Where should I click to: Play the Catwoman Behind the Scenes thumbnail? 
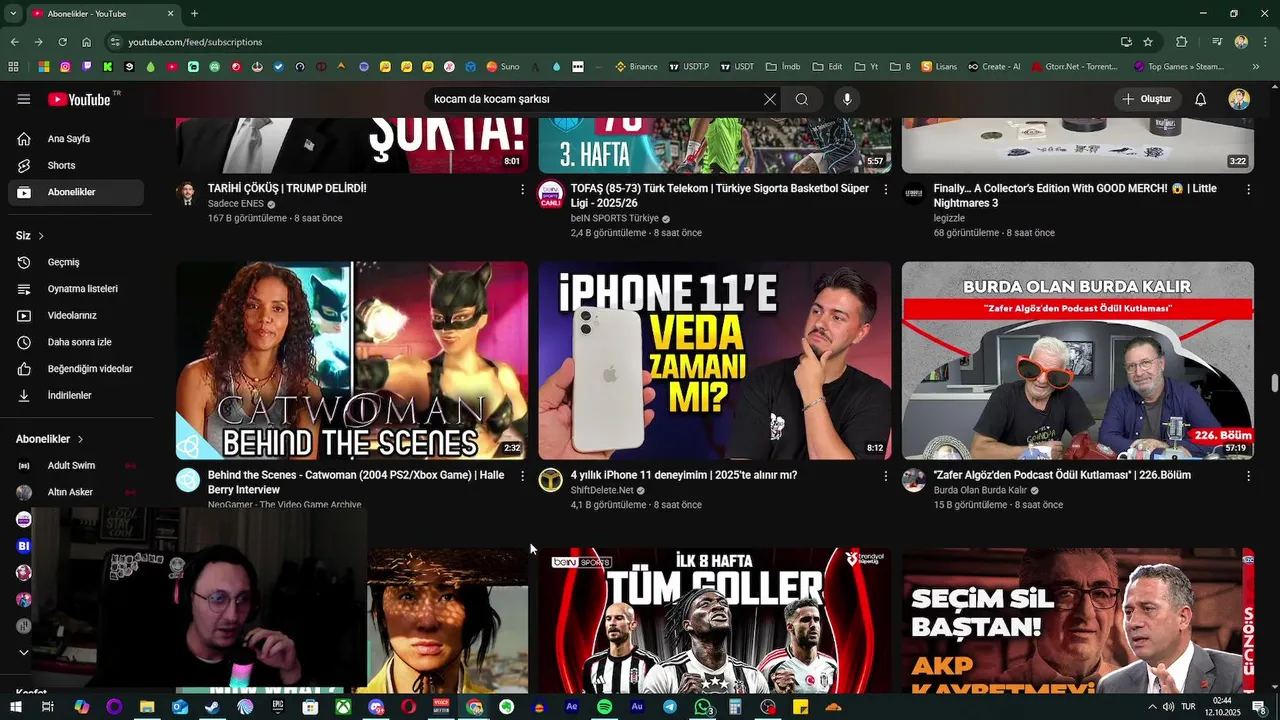pos(352,360)
